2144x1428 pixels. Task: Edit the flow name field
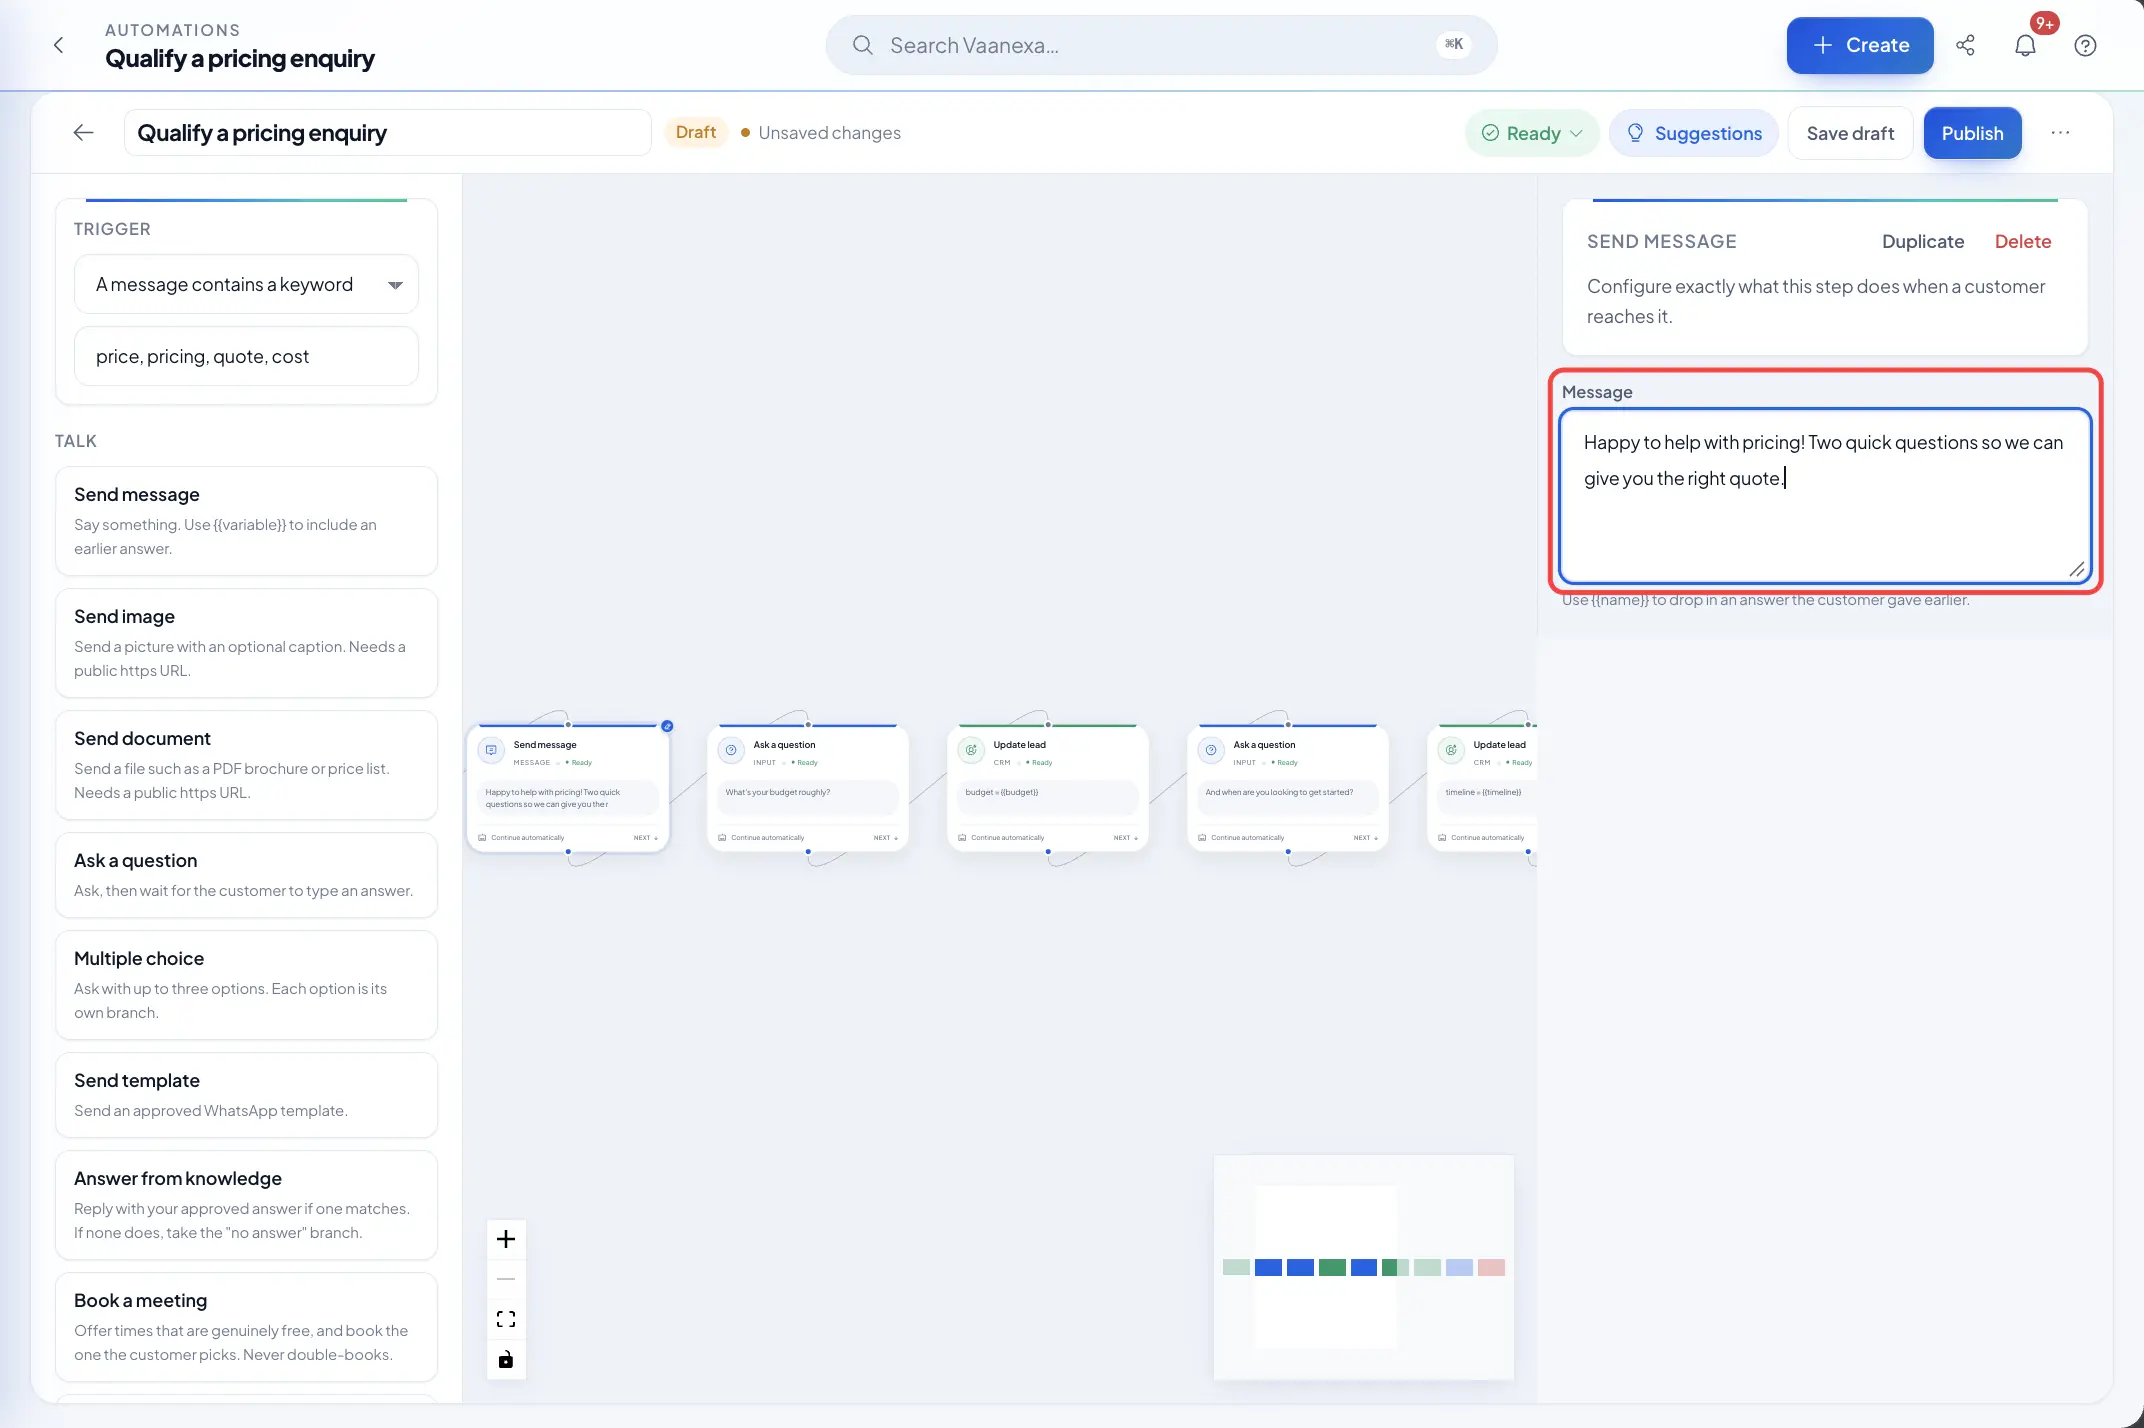pos(388,133)
